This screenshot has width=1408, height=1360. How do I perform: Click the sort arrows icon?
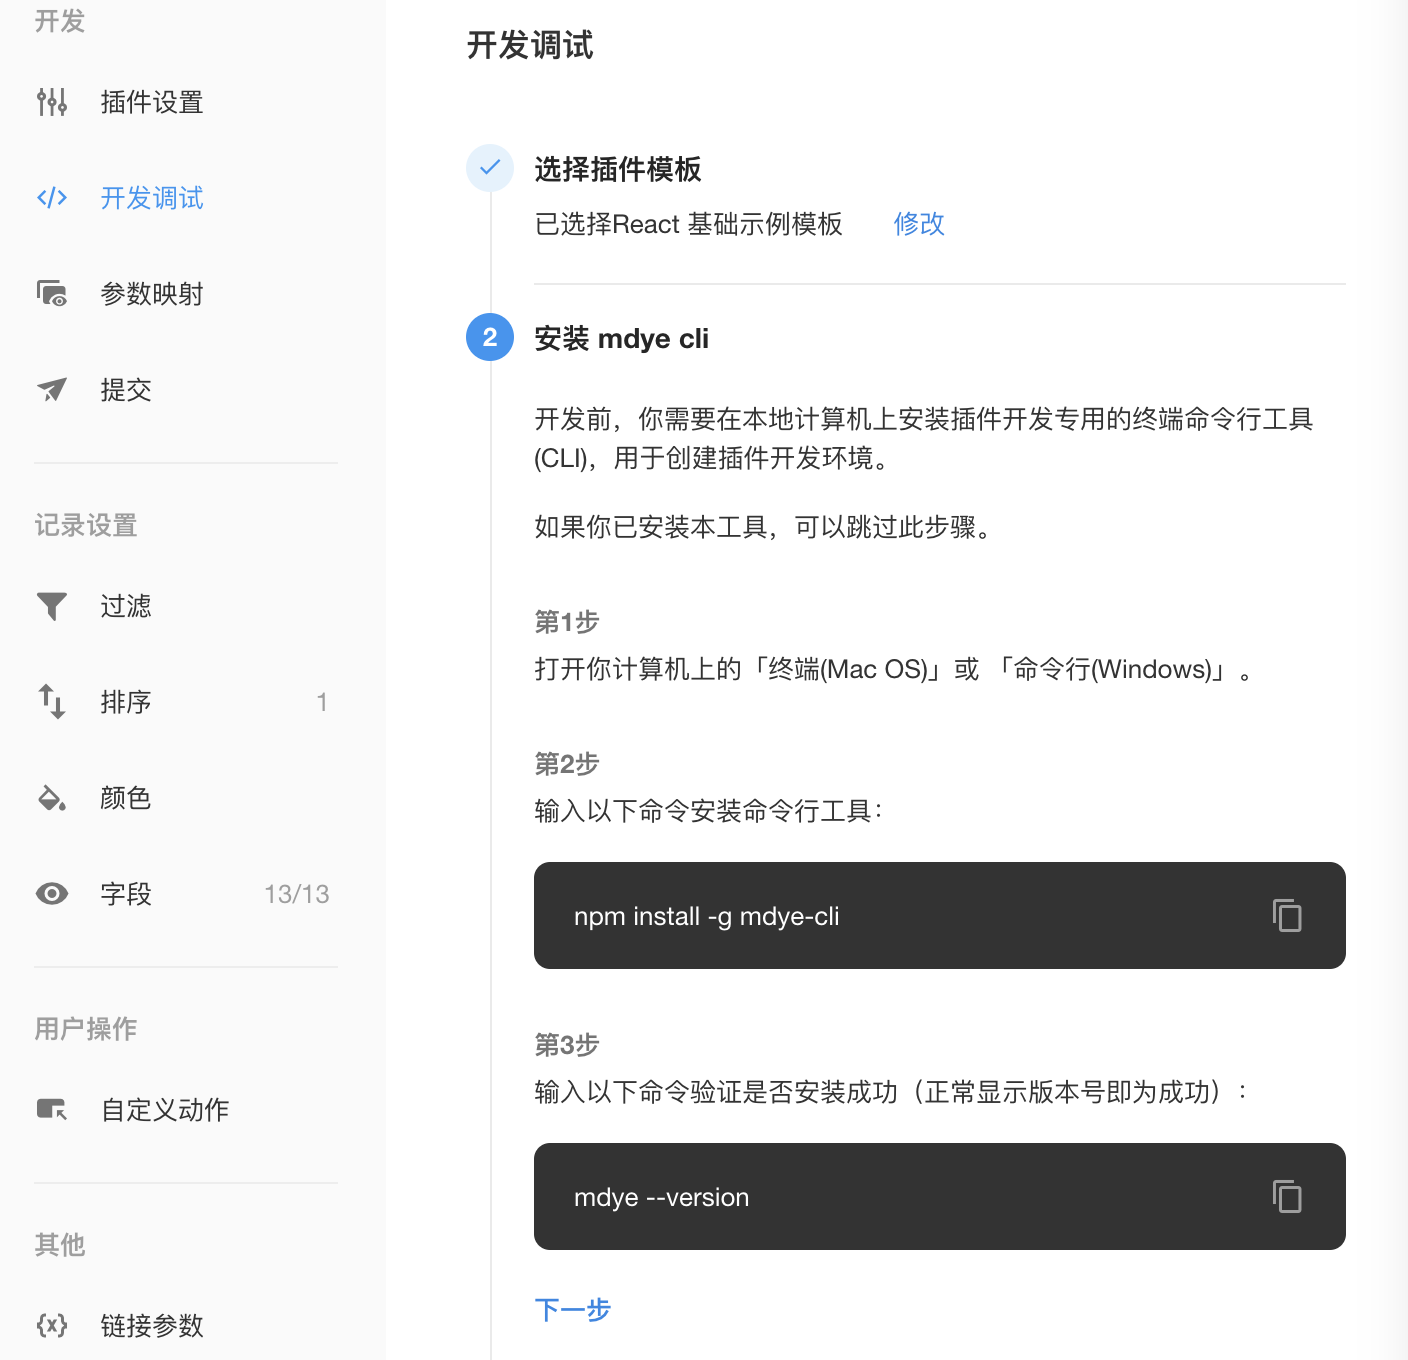(x=52, y=702)
